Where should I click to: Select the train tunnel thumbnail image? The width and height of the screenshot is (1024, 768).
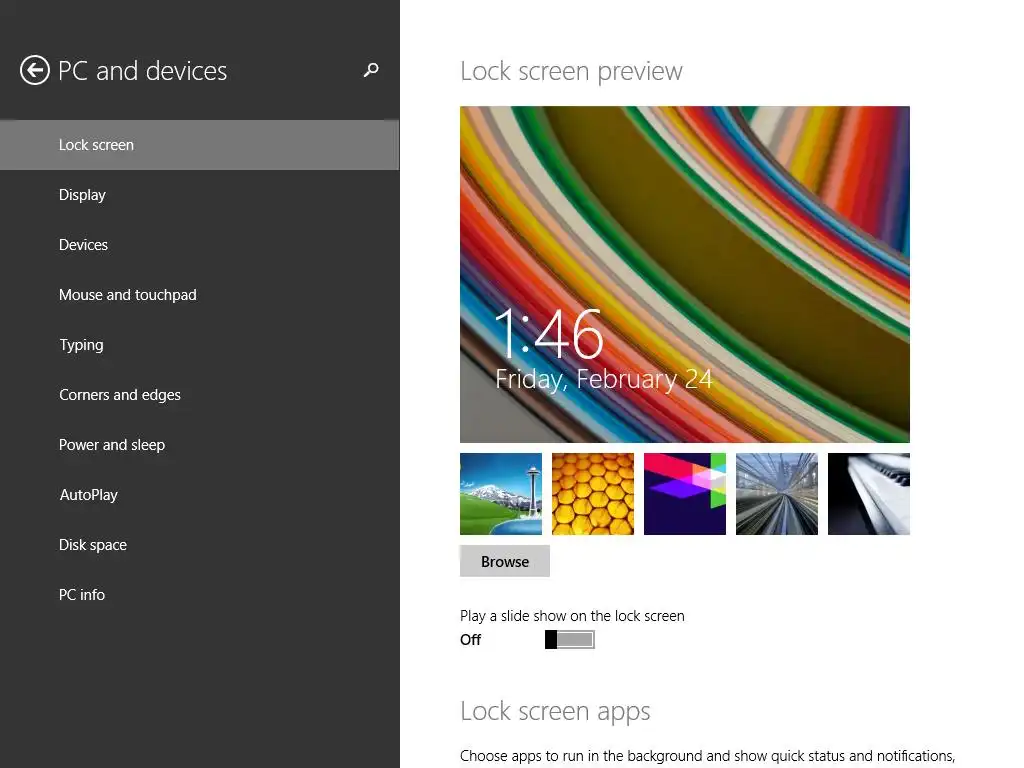(777, 494)
